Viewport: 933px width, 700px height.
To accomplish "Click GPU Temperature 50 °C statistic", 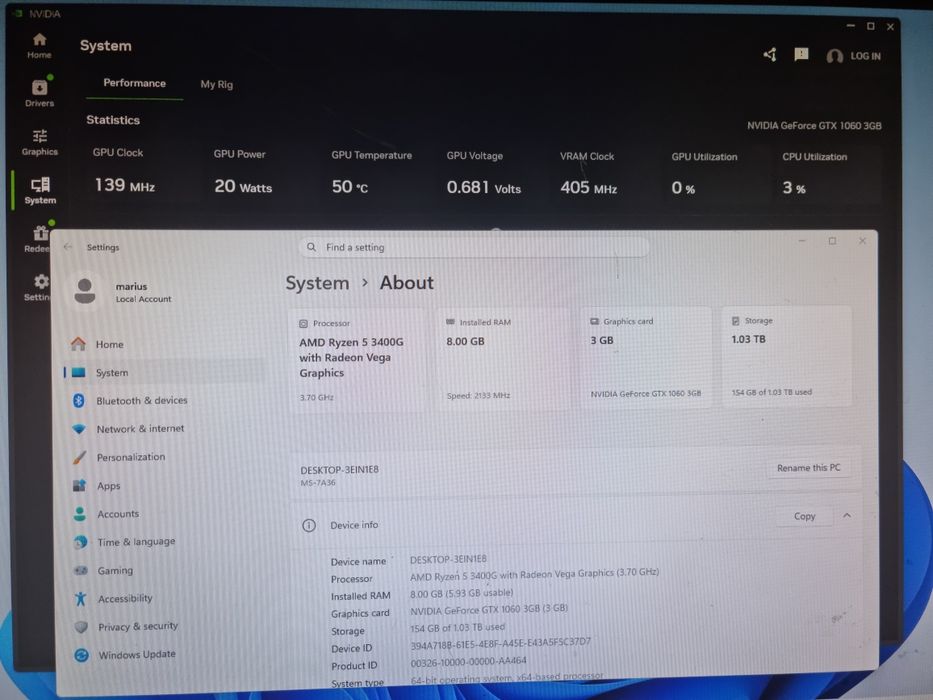I will coord(371,173).
